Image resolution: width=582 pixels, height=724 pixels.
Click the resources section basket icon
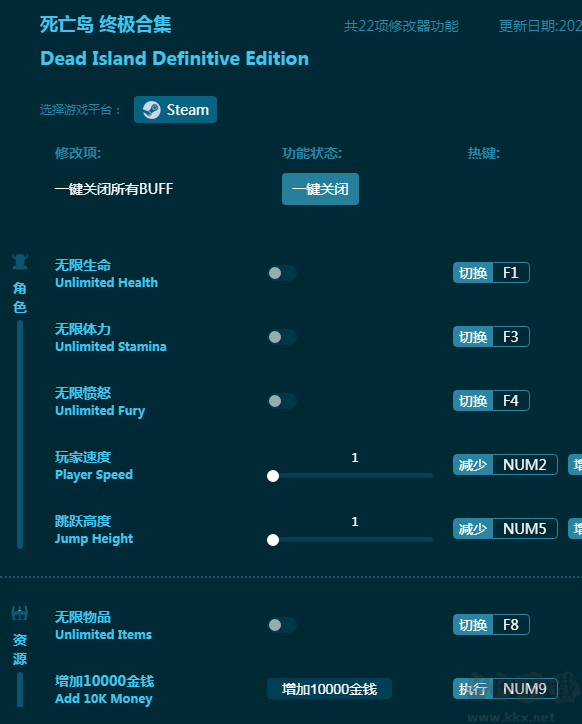[20, 613]
